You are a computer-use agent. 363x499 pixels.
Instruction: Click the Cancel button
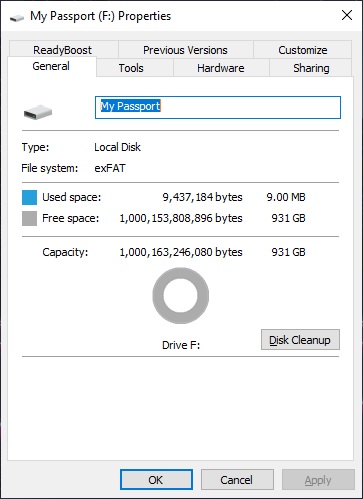pos(237,480)
